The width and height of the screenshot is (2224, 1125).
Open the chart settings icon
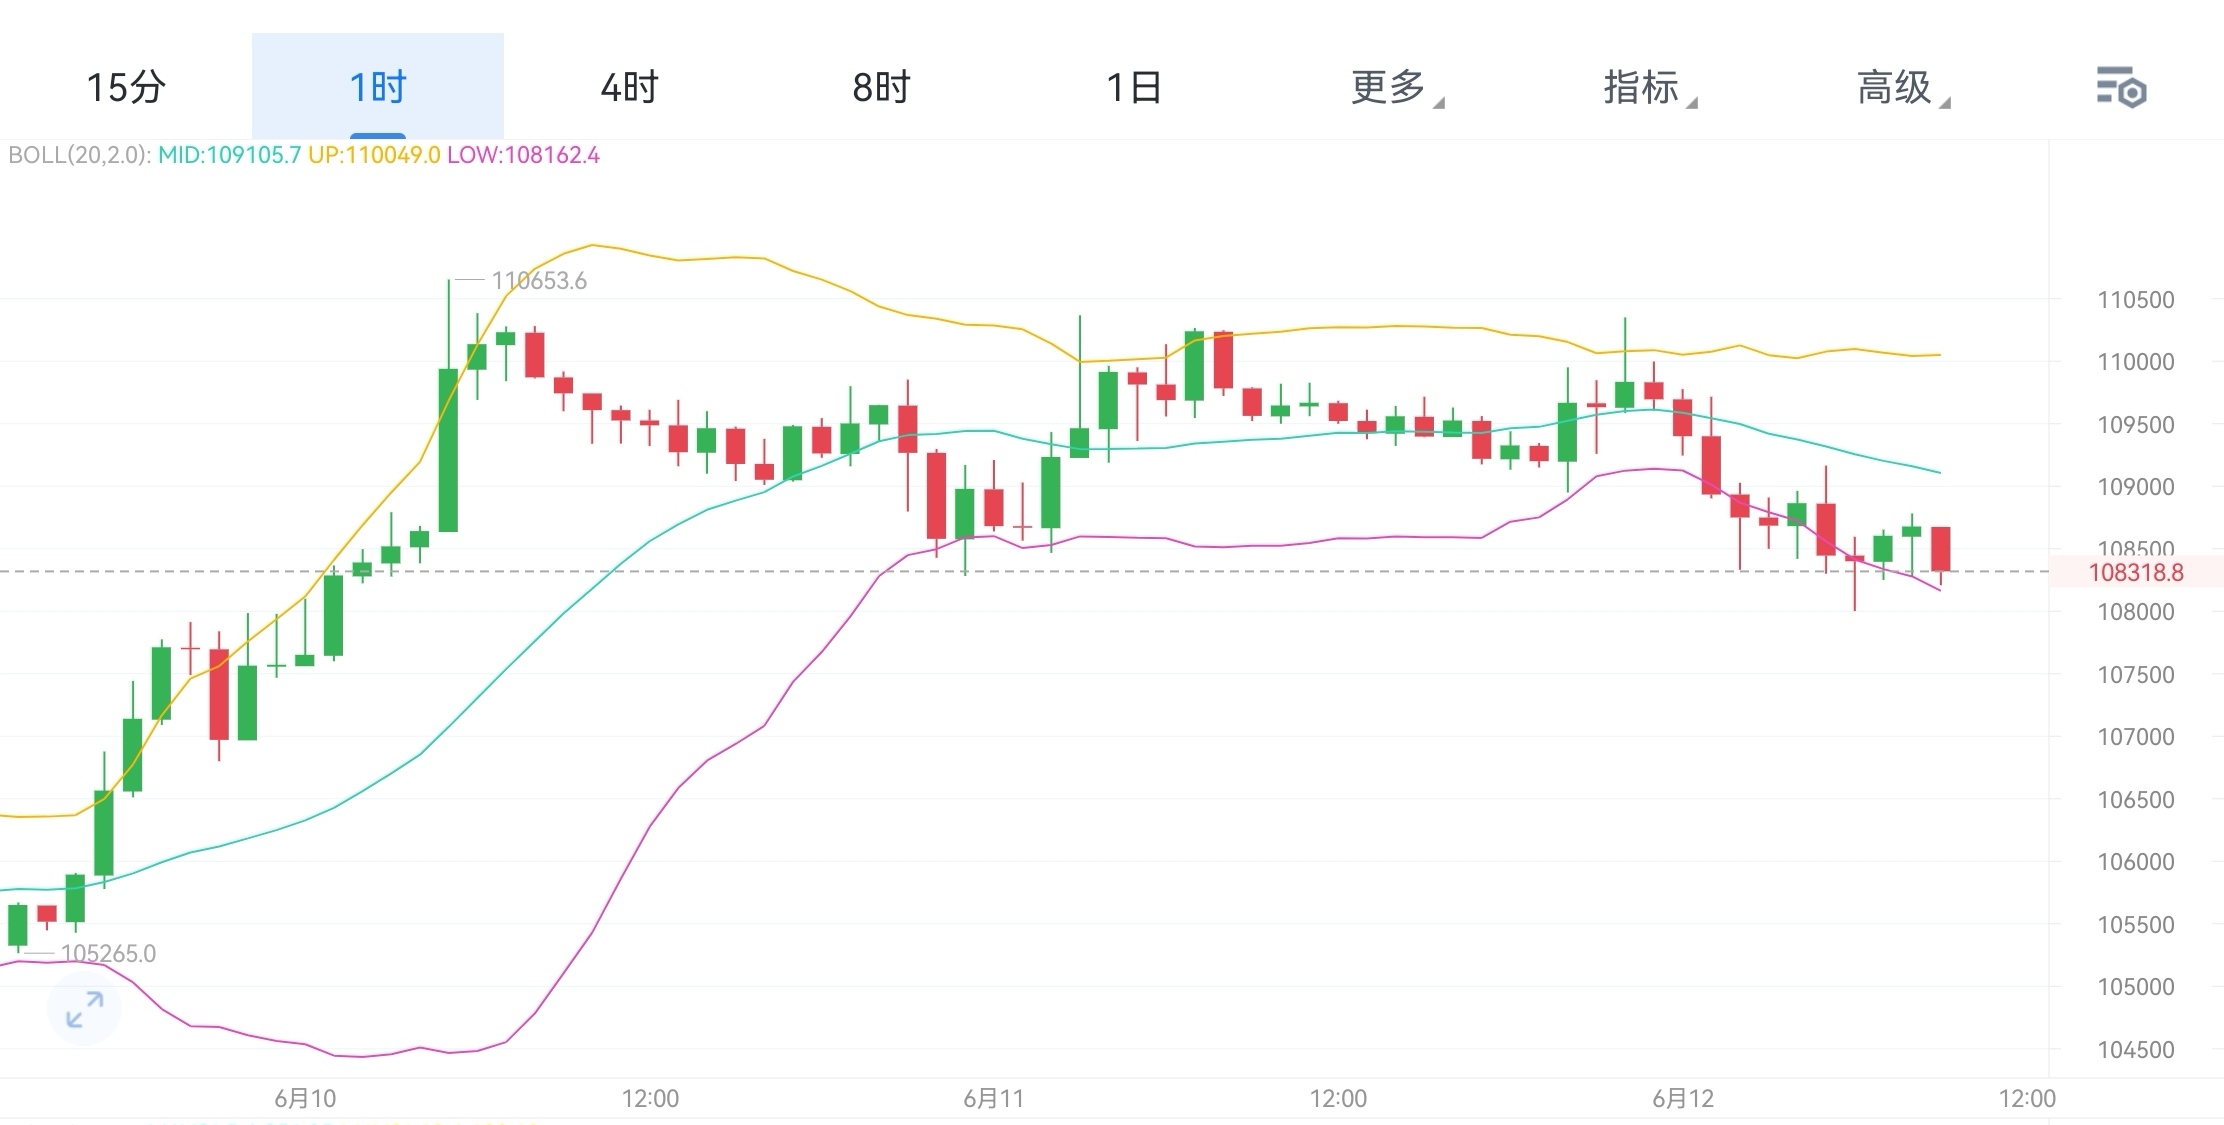[x=2120, y=88]
